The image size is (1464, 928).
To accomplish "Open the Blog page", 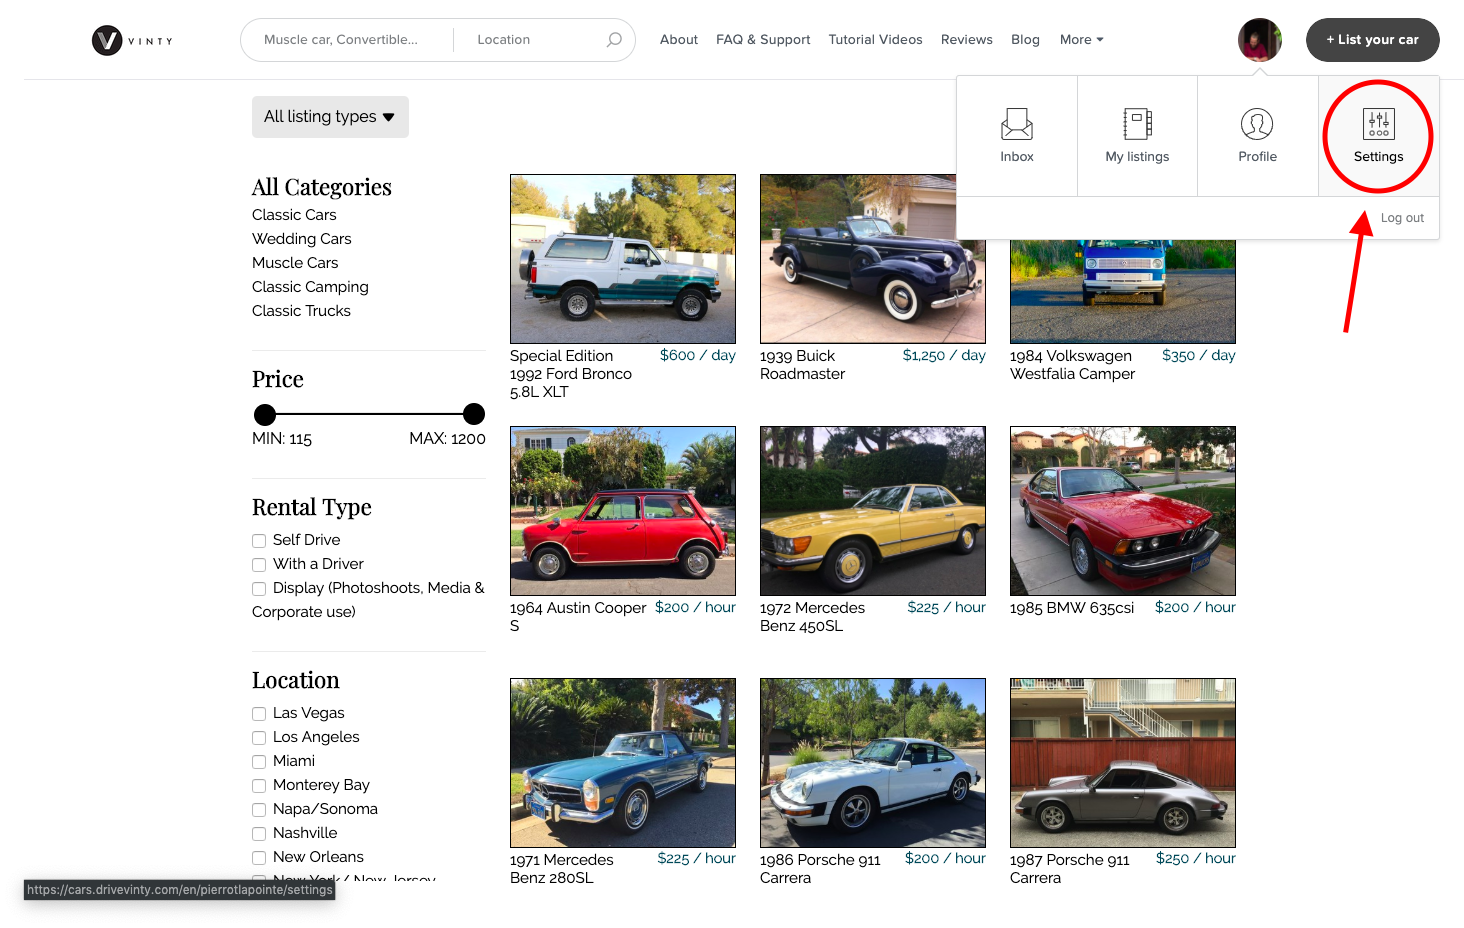I will coord(1025,40).
